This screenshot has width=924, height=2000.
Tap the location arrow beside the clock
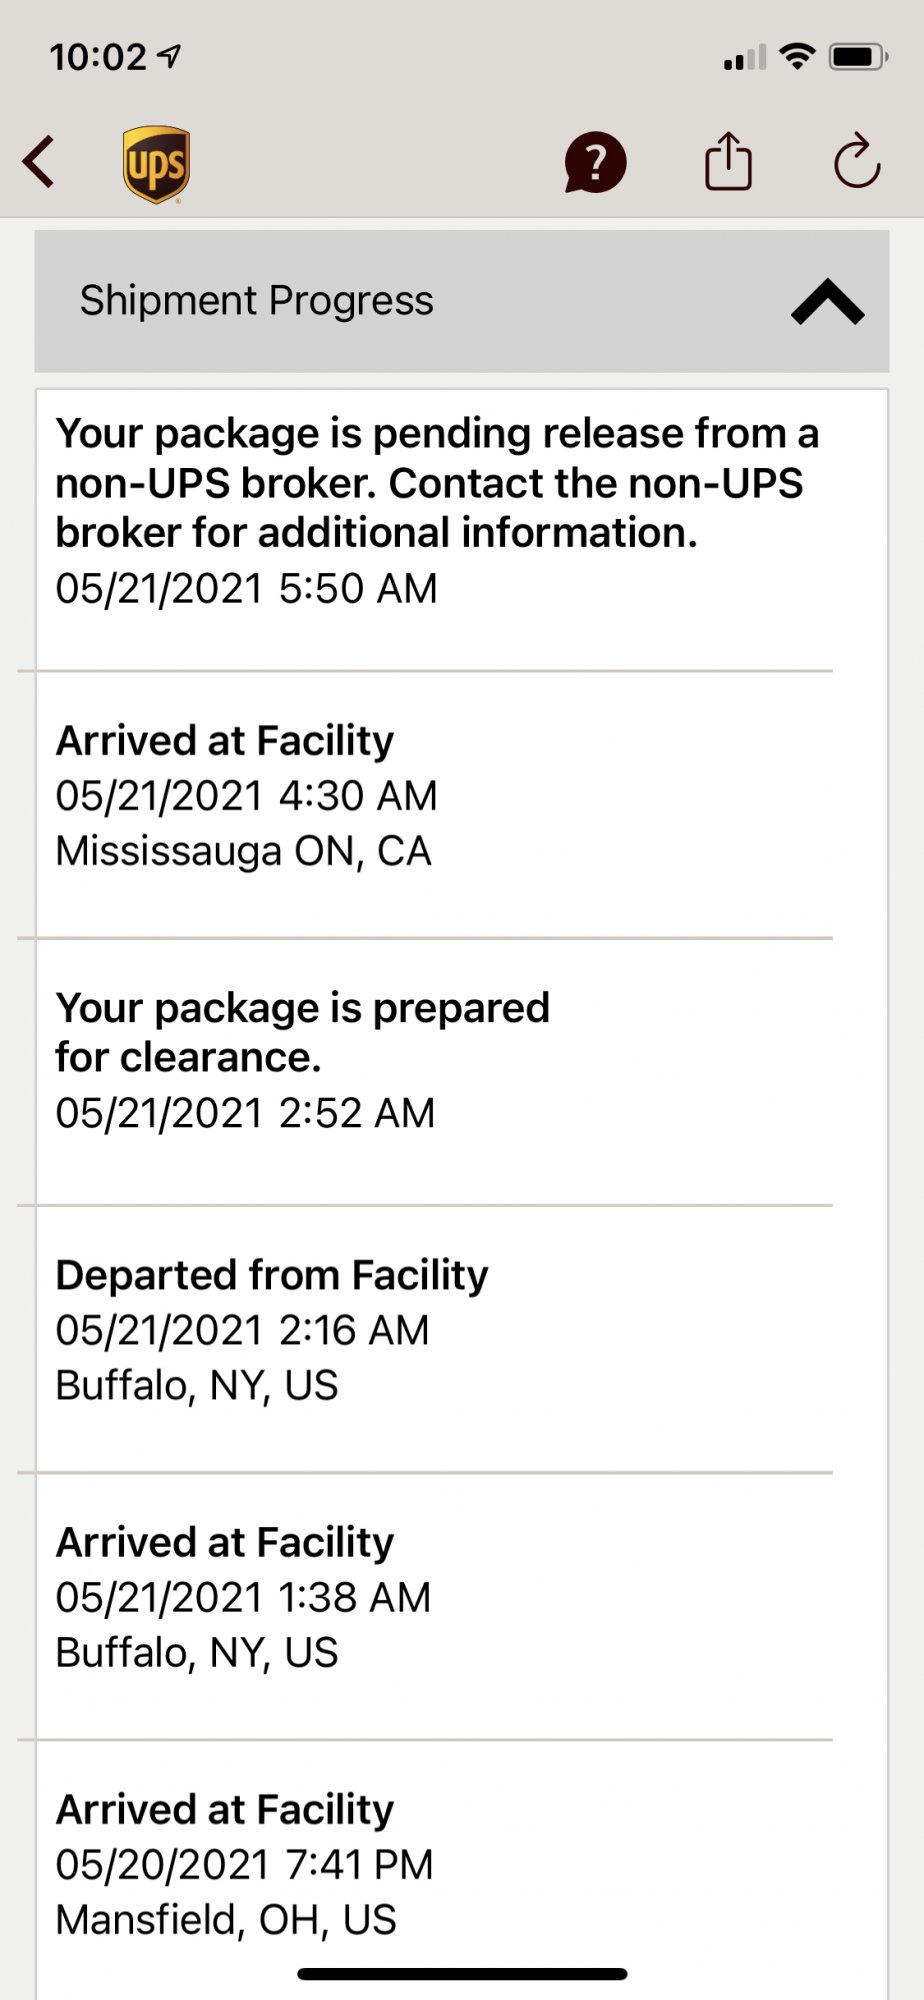pos(170,56)
